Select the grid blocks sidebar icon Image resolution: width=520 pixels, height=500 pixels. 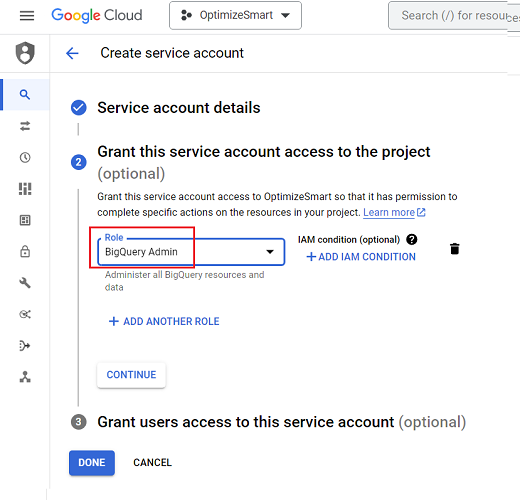[25, 189]
